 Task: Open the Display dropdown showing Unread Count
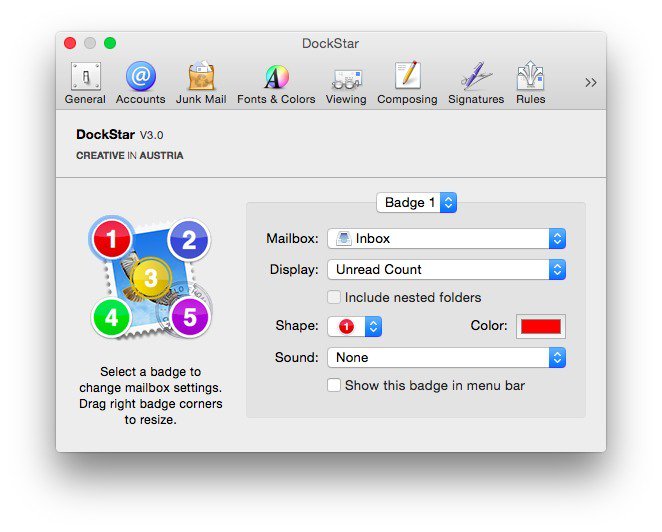(x=446, y=269)
